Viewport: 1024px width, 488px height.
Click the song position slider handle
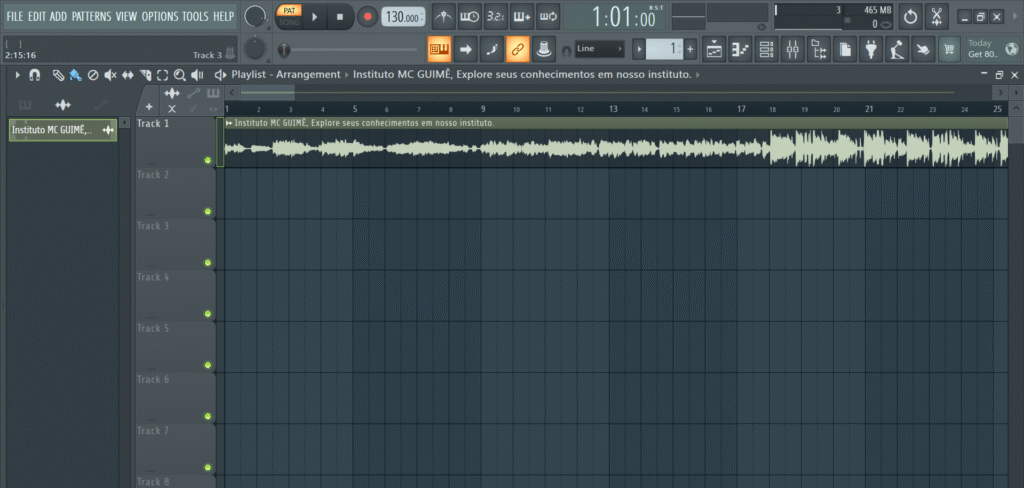pos(284,50)
